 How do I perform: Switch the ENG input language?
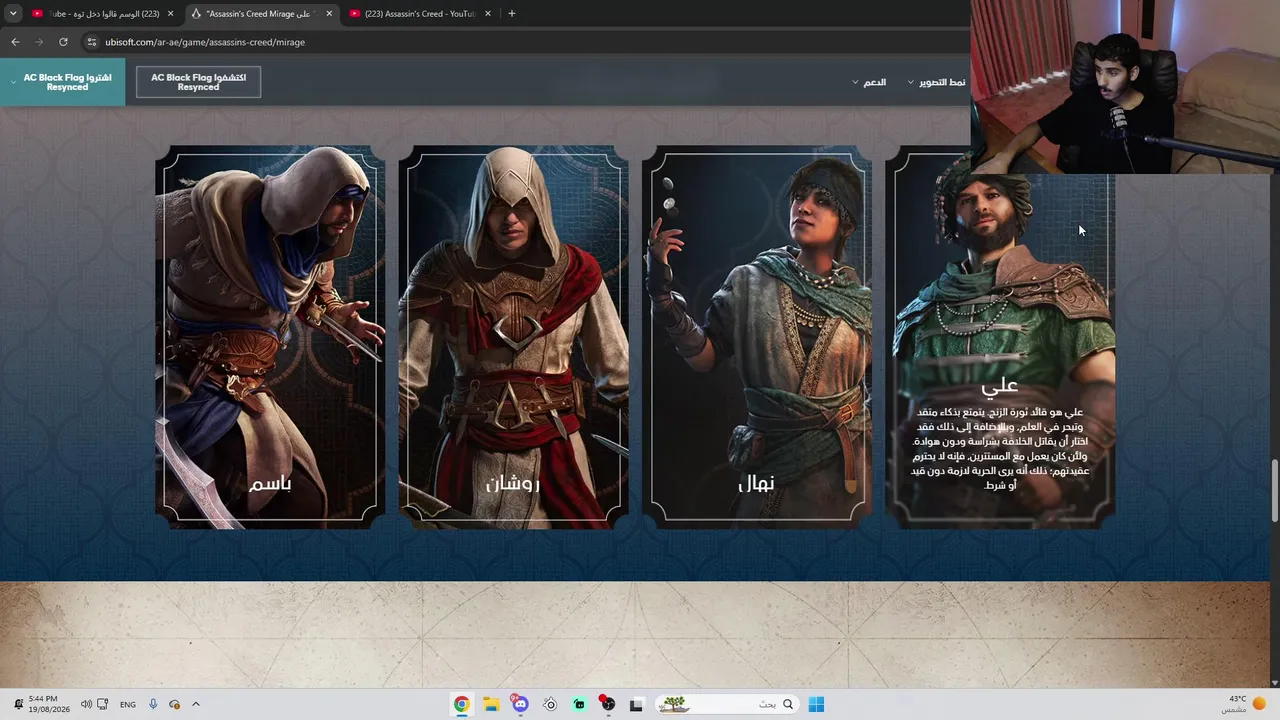click(128, 704)
